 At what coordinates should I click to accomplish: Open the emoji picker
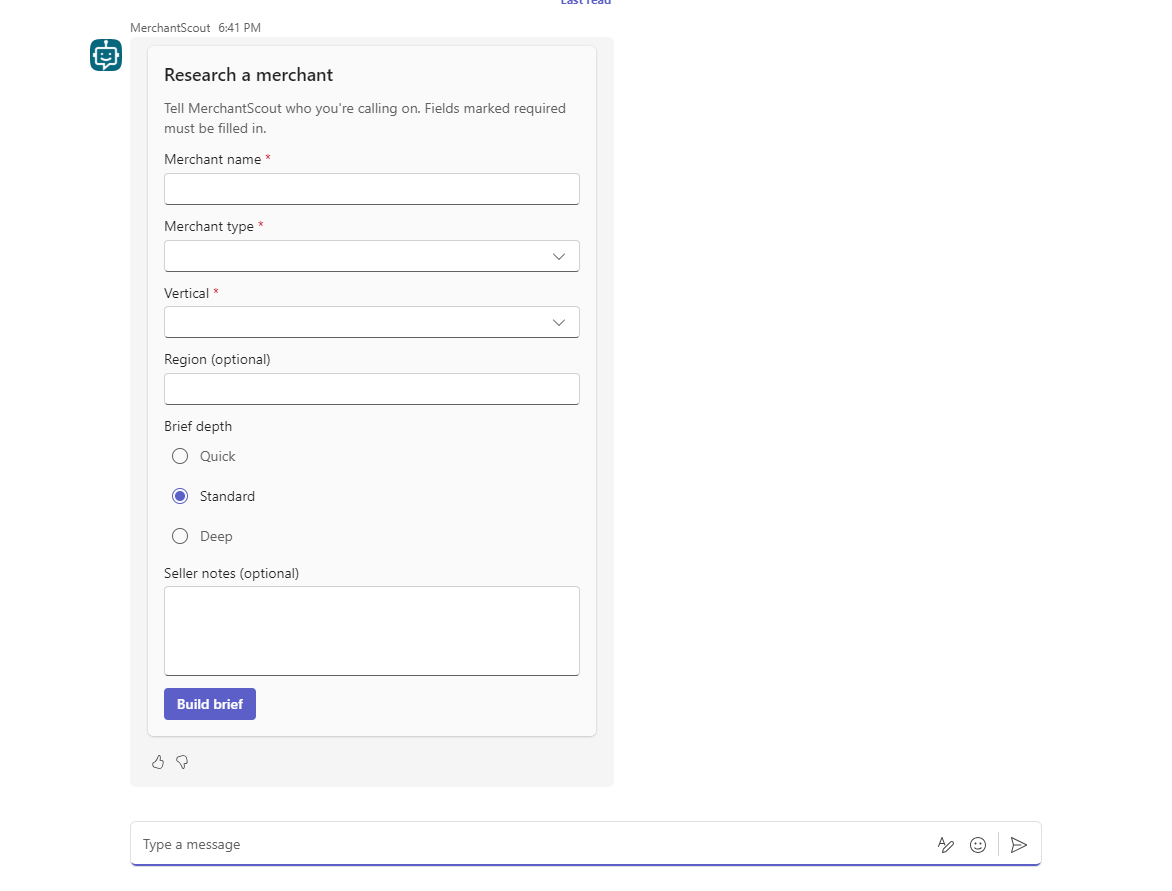[x=978, y=845]
